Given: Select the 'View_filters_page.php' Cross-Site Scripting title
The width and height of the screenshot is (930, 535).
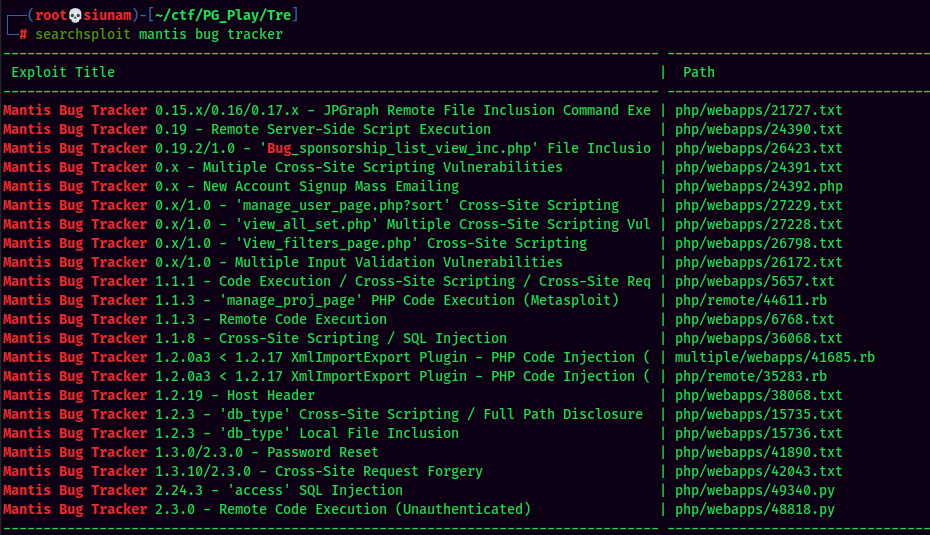Looking at the screenshot, I should tap(295, 243).
